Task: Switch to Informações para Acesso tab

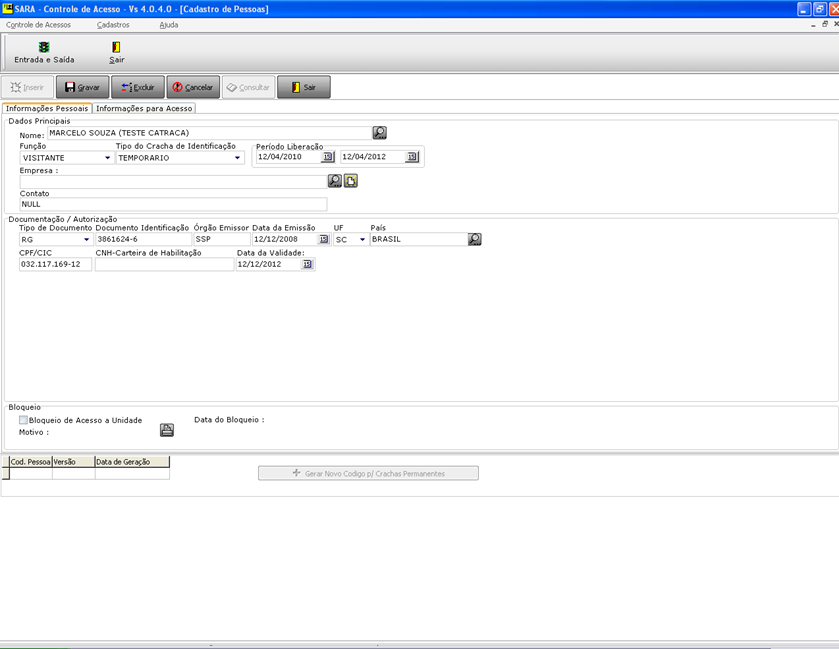Action: click(x=144, y=108)
